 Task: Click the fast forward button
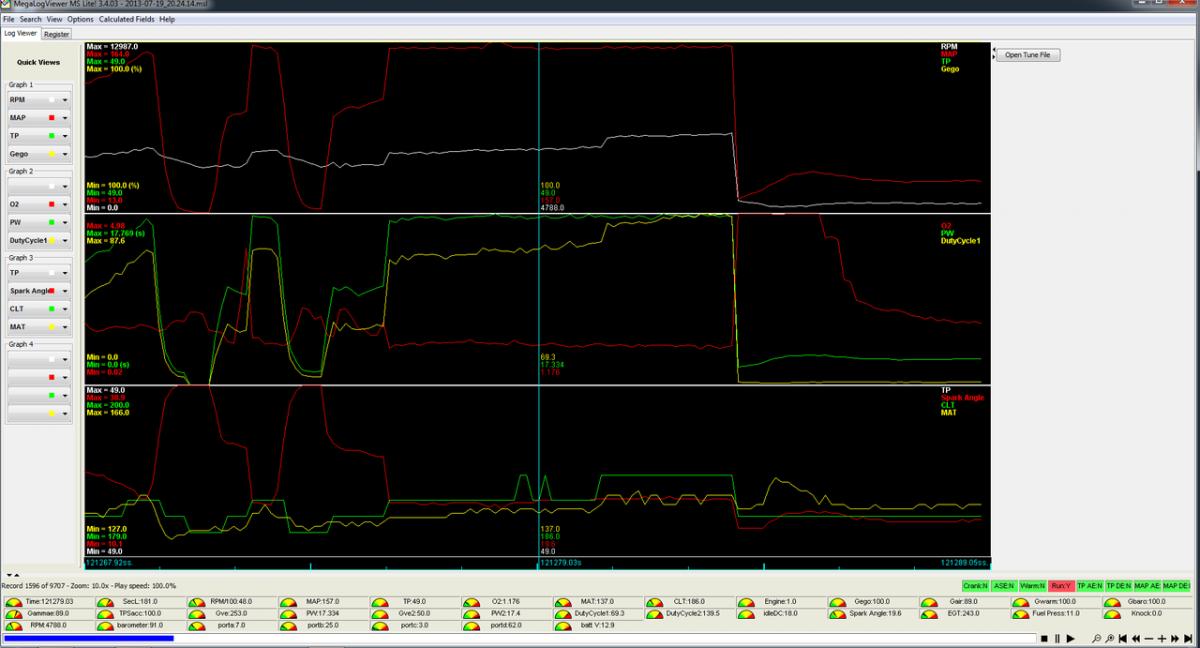point(1174,638)
